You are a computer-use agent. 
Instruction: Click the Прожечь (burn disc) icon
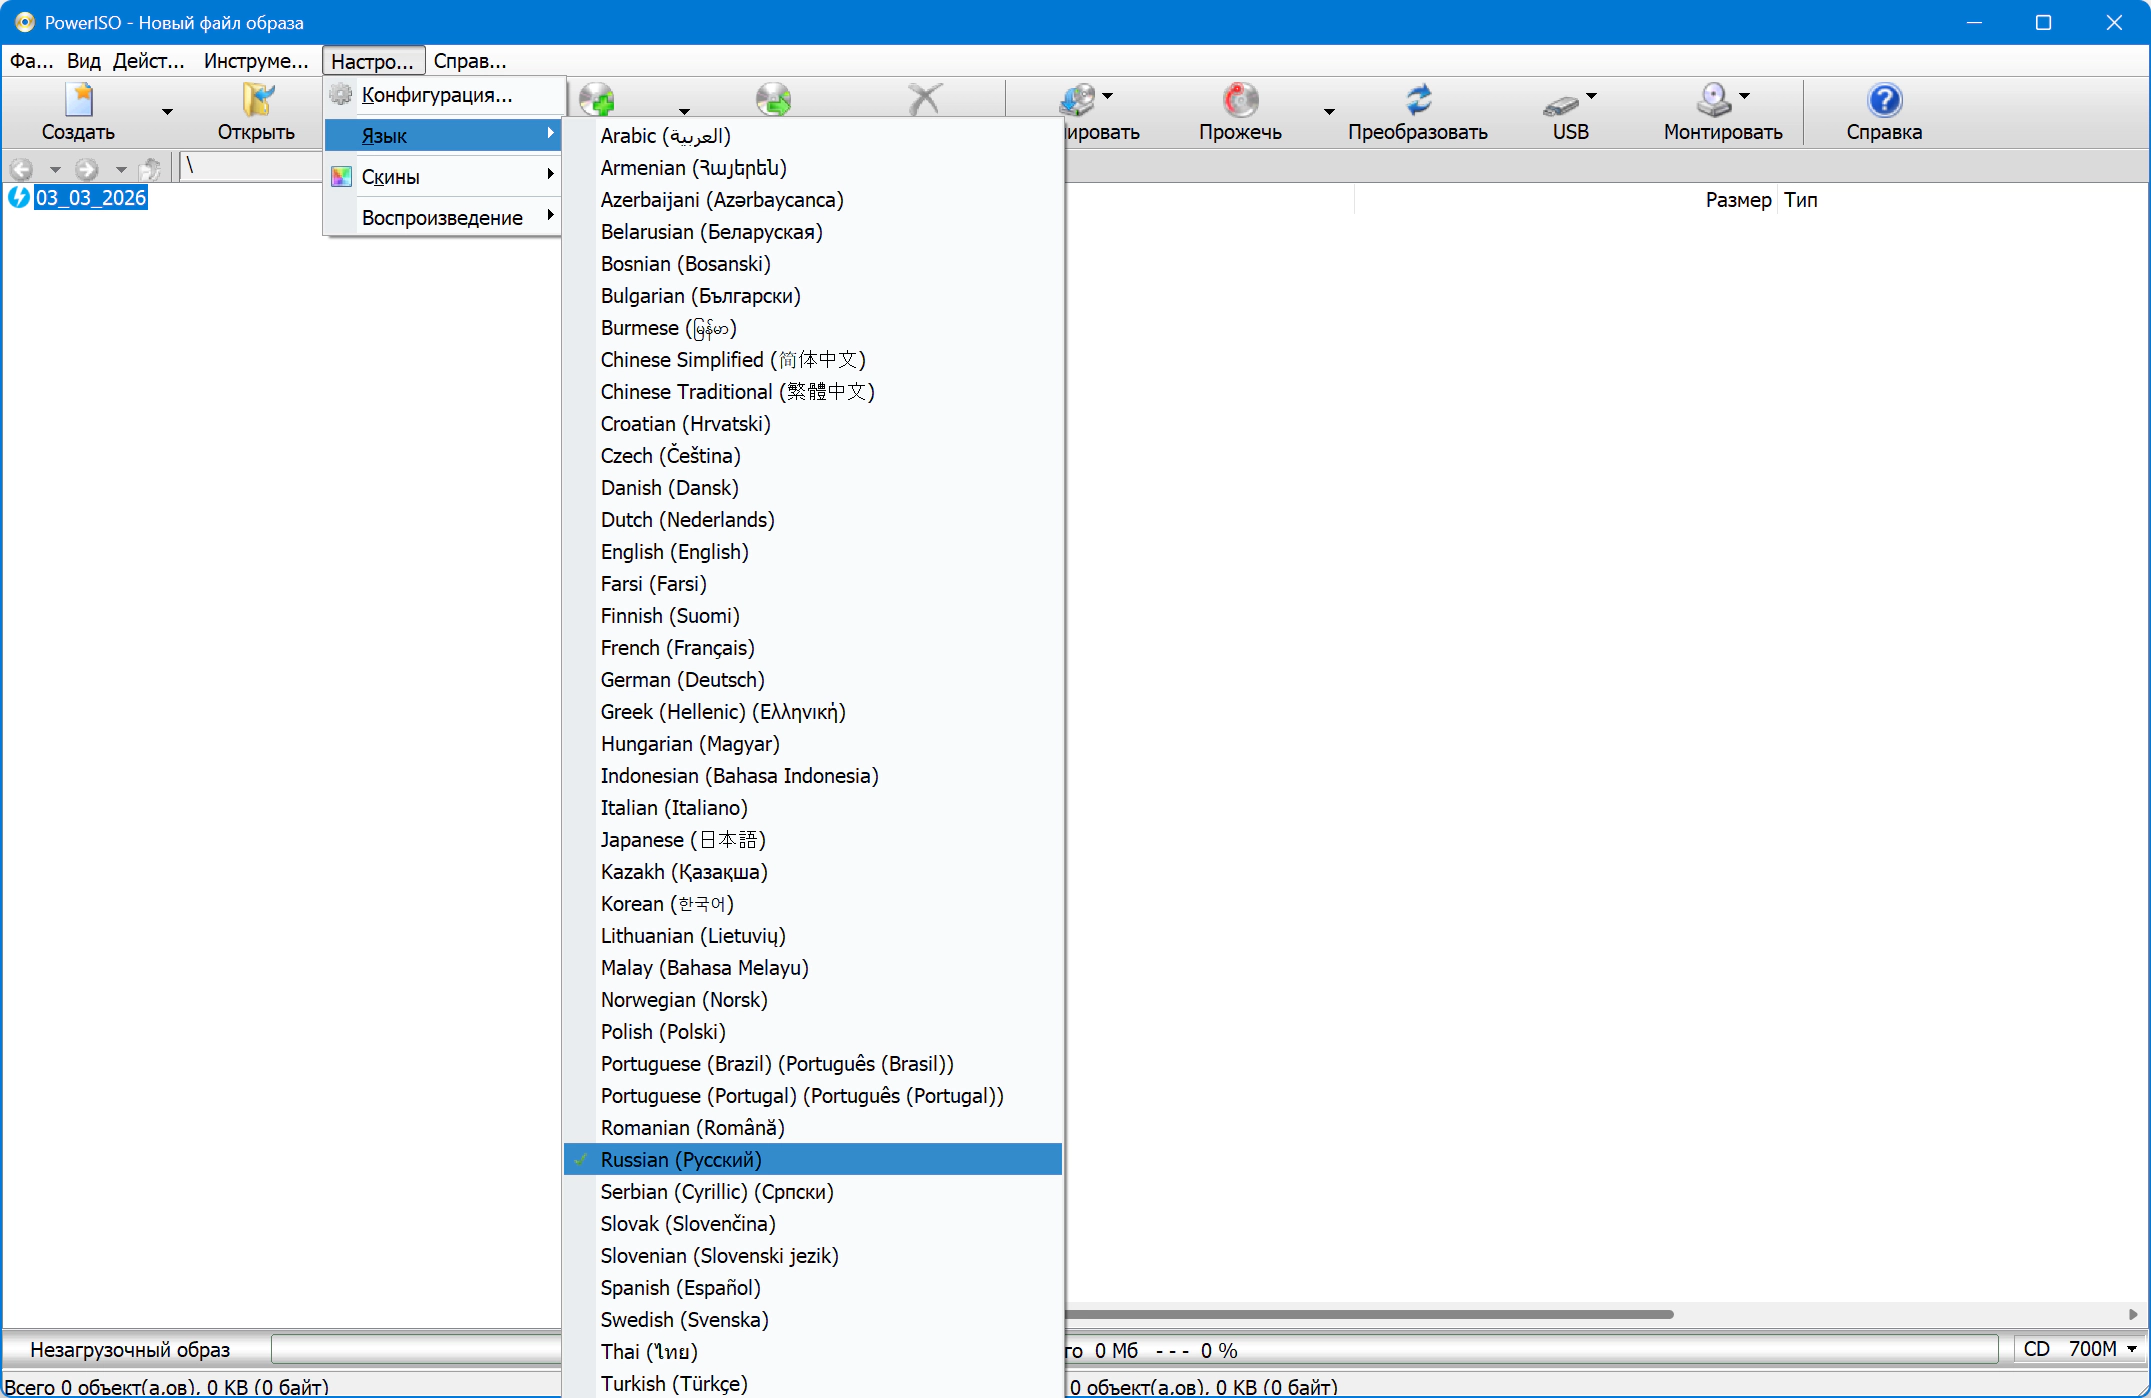tap(1240, 101)
